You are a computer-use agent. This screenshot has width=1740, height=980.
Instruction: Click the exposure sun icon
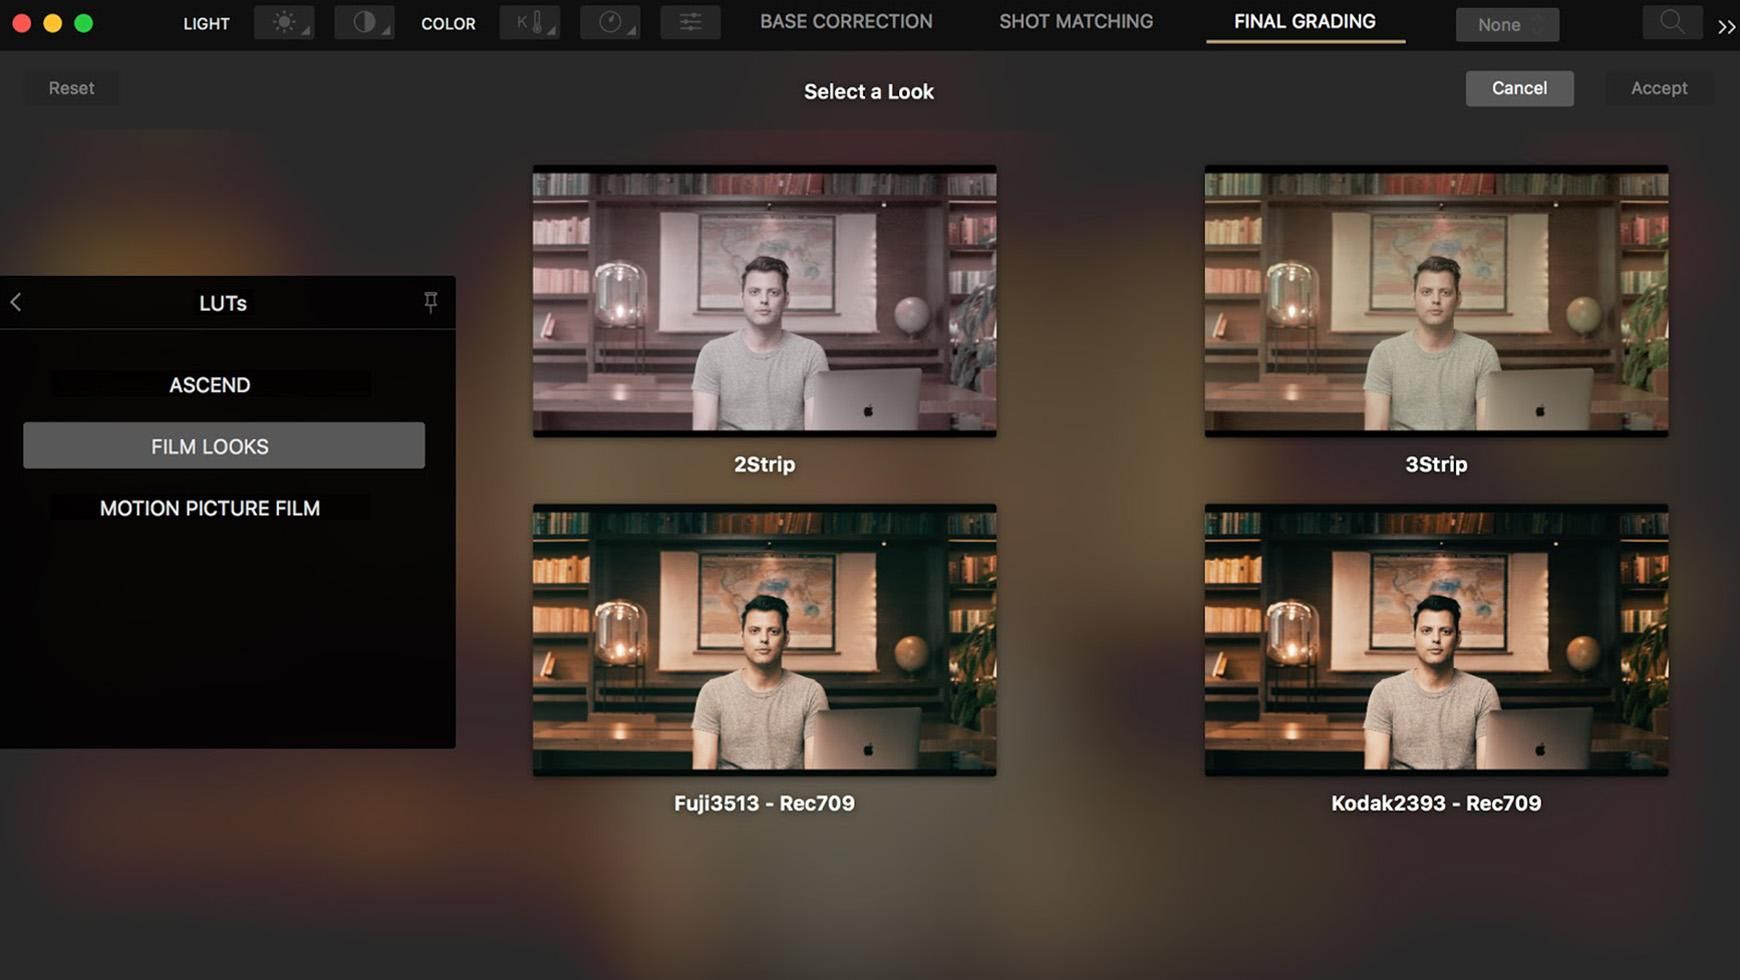pos(284,23)
